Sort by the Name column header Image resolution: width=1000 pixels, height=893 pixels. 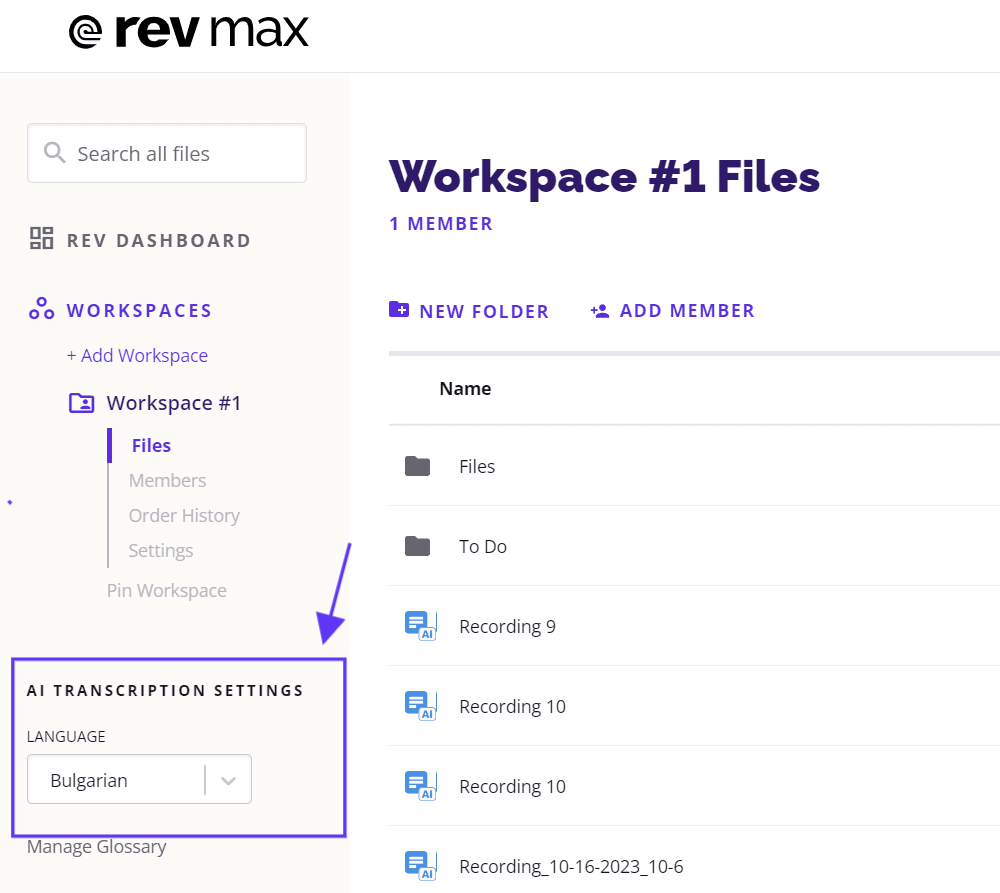465,388
